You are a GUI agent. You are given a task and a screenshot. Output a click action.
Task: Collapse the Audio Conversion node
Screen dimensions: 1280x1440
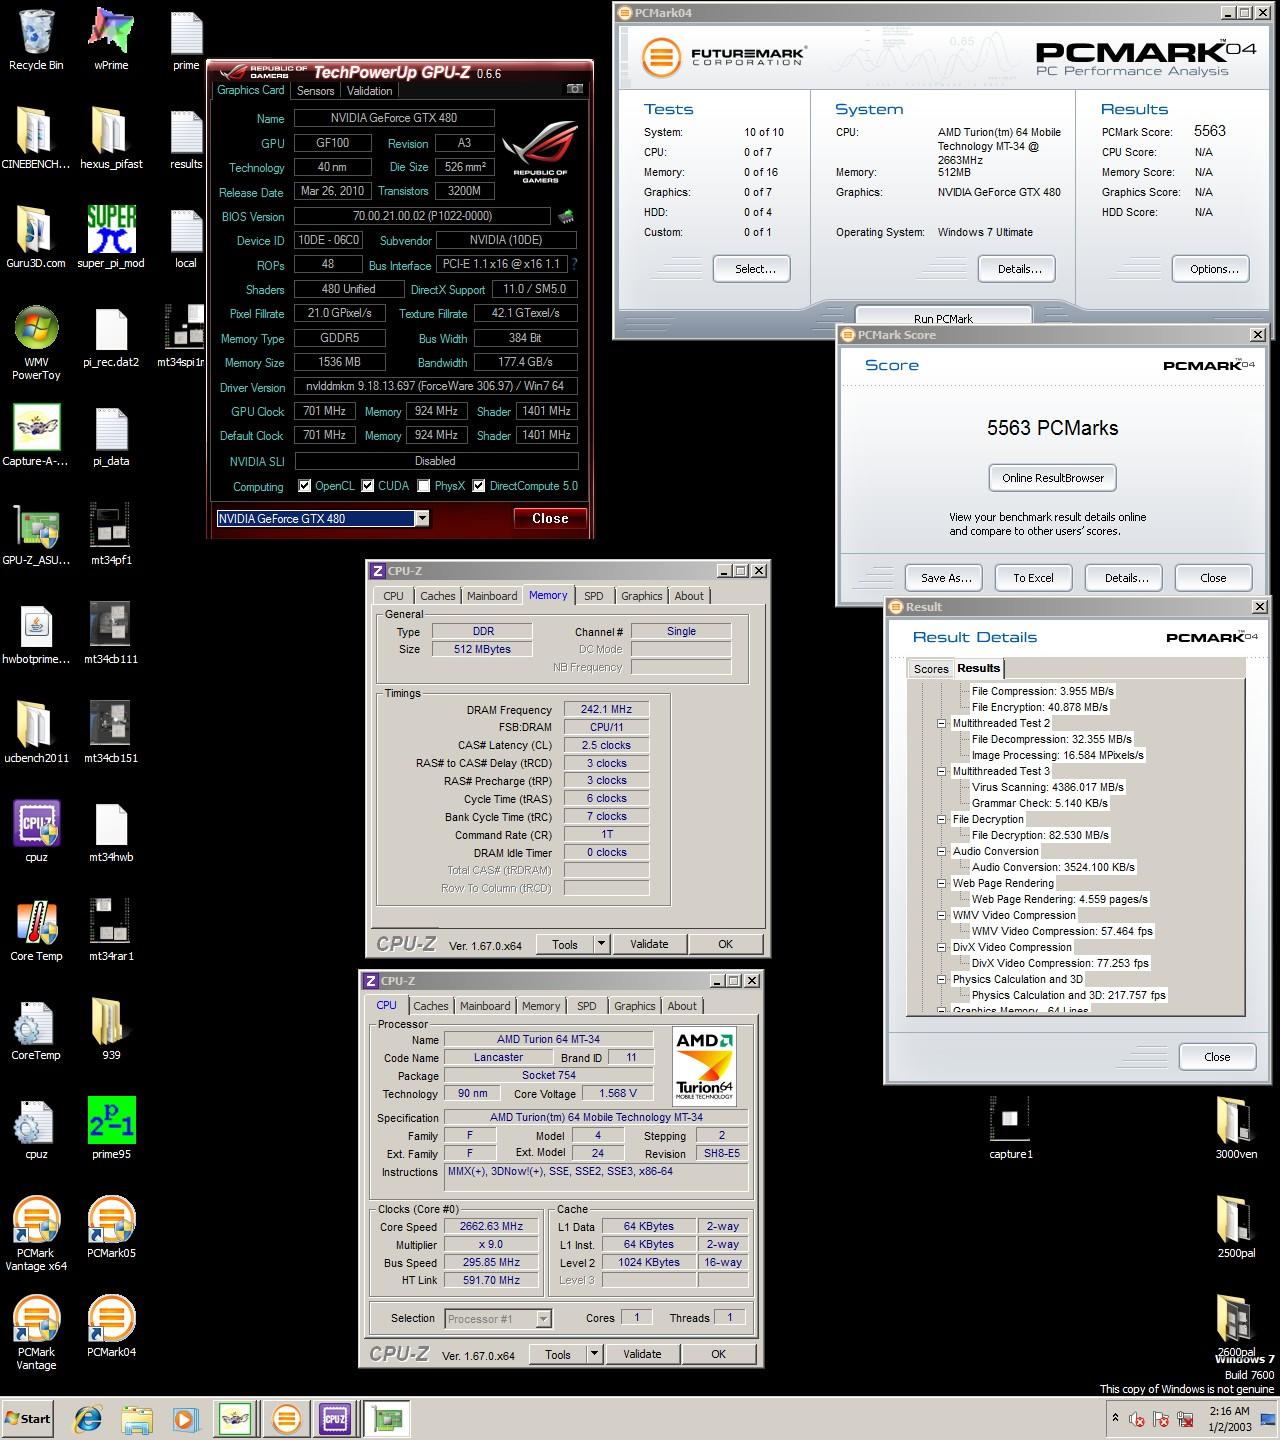click(941, 851)
